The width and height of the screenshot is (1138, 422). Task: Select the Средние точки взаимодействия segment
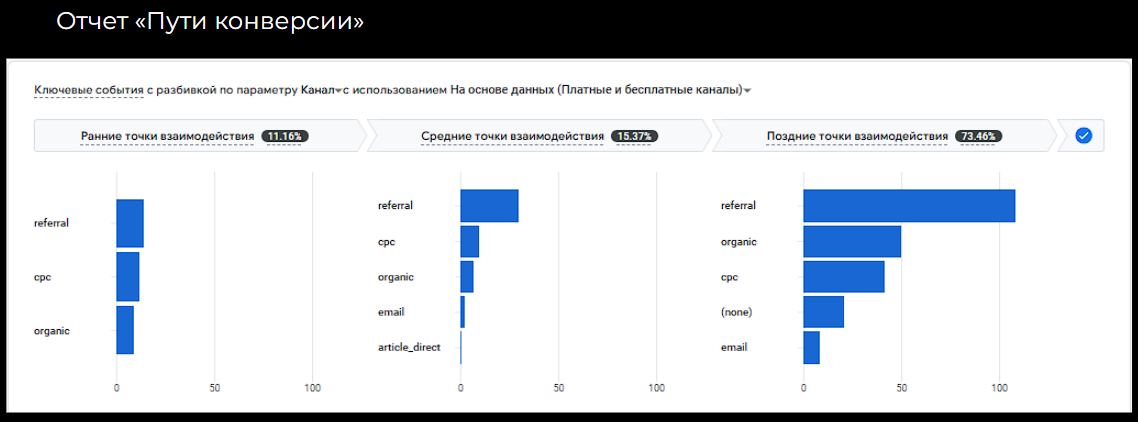point(541,136)
